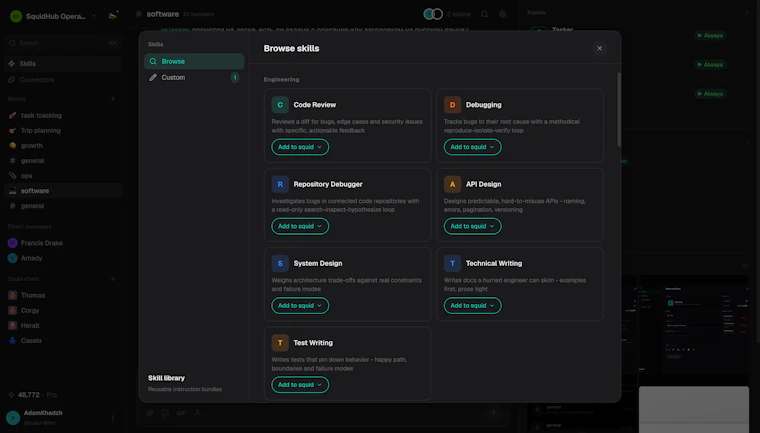Toggle the third Always run badge
The width and height of the screenshot is (760, 433).
(x=710, y=94)
